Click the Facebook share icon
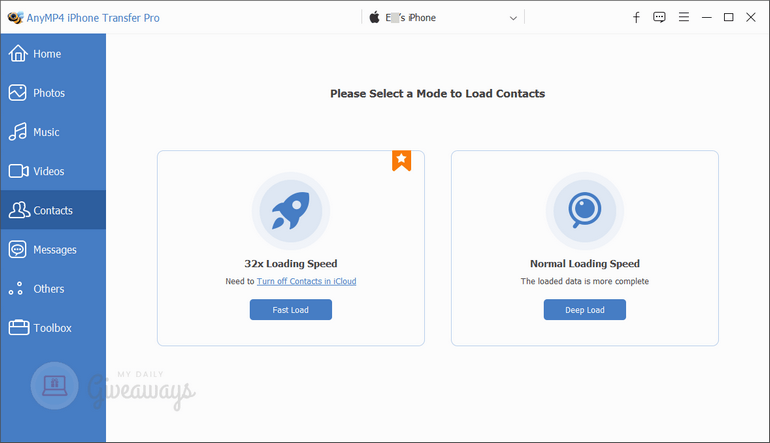770x443 pixels. tap(636, 18)
